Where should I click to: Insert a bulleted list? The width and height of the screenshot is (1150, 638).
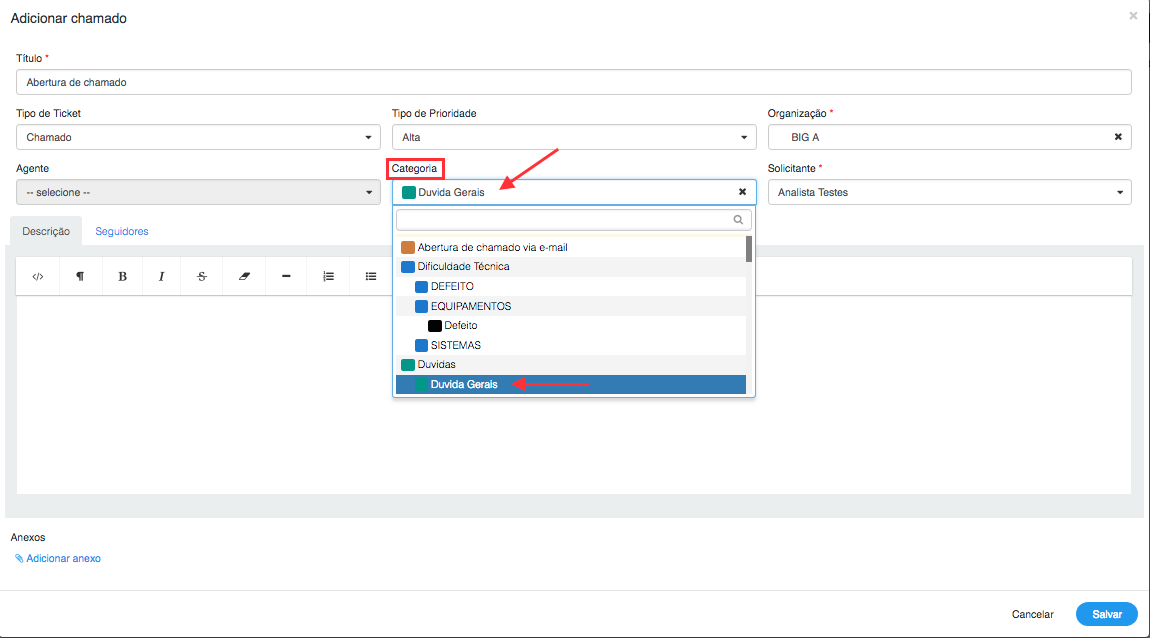point(370,276)
